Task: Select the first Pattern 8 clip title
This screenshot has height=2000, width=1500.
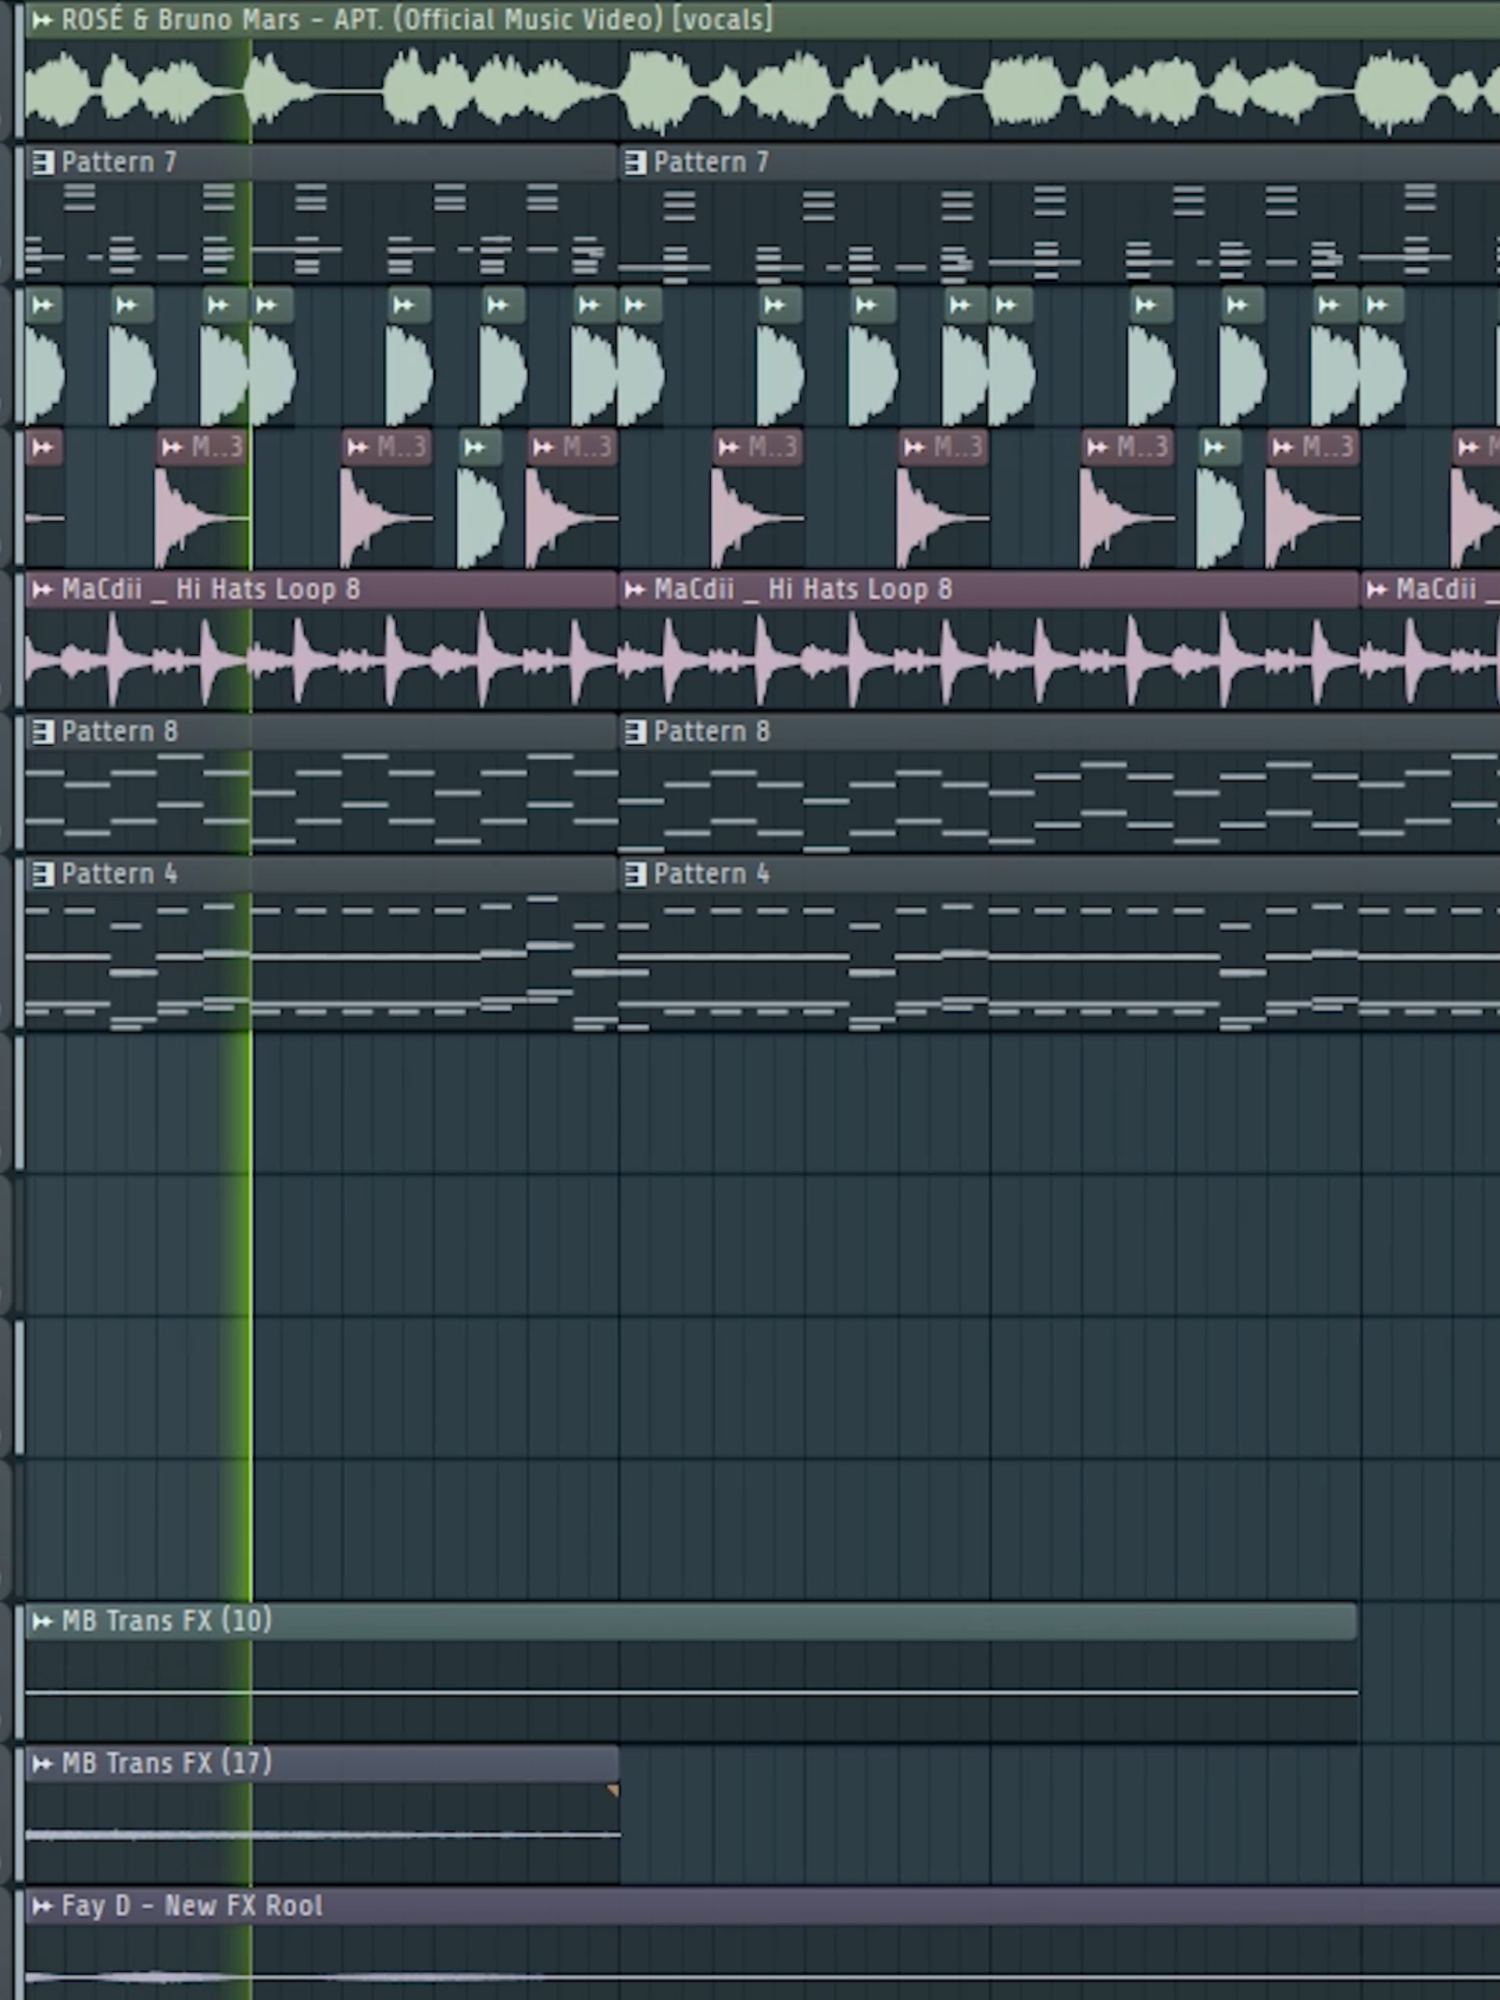Action: 119,732
